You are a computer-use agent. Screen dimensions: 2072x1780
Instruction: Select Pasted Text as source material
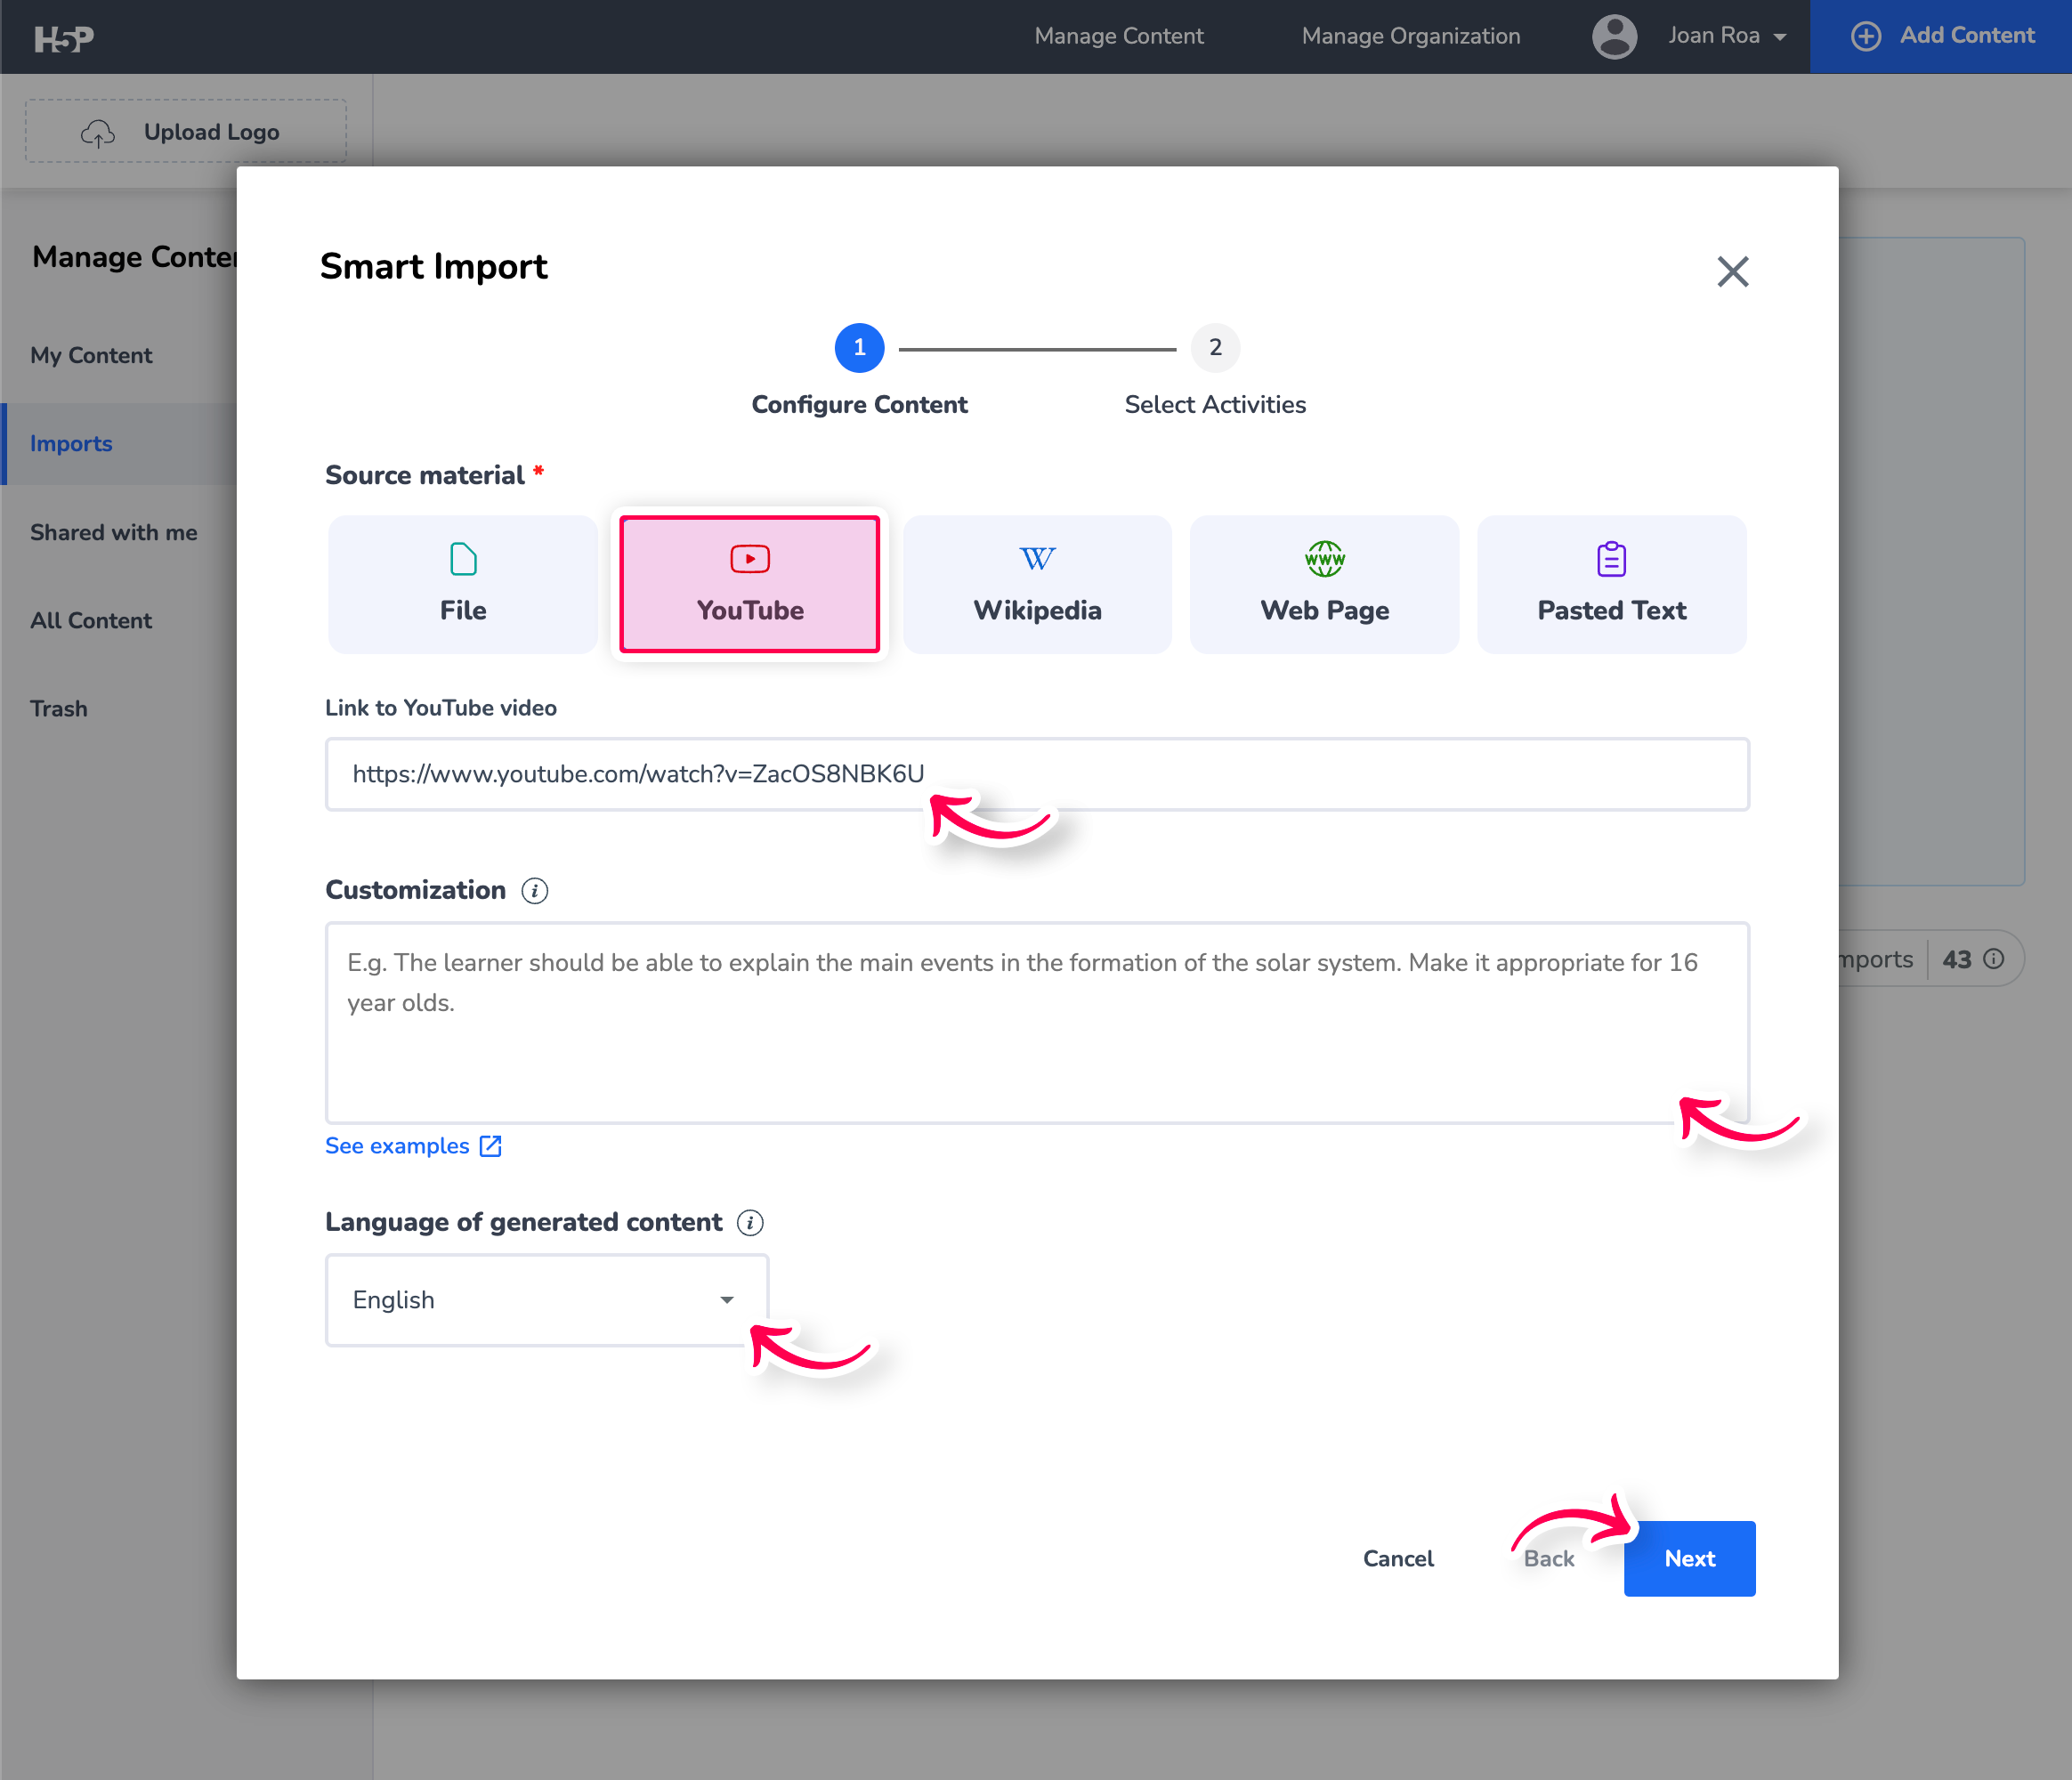coord(1611,585)
